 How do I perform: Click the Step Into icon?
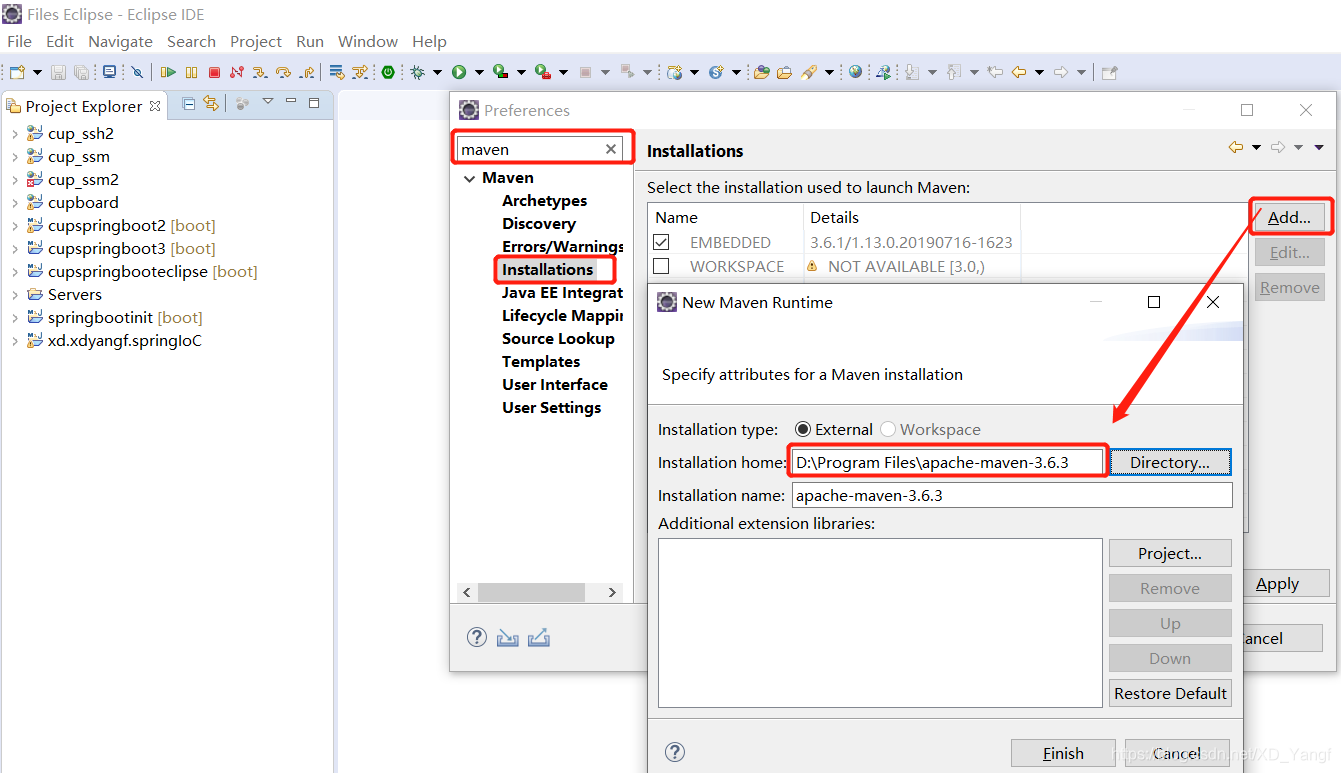click(x=260, y=72)
